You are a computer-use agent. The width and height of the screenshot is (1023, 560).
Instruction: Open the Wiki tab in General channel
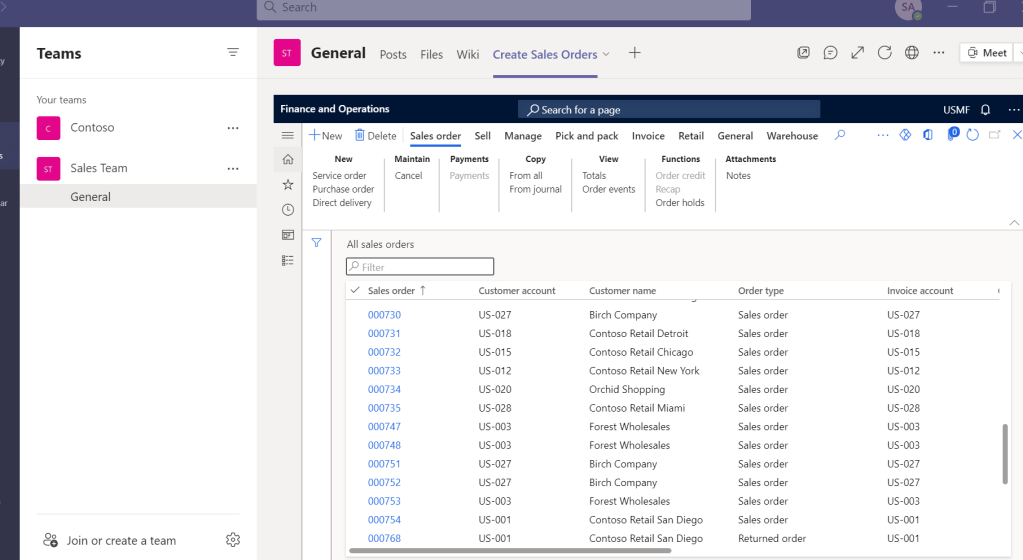click(x=468, y=55)
